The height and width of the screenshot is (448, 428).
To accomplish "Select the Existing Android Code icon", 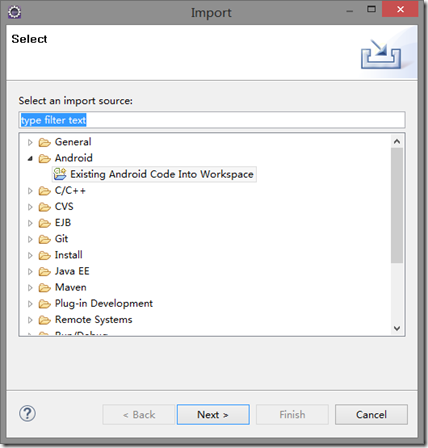I will pos(60,174).
